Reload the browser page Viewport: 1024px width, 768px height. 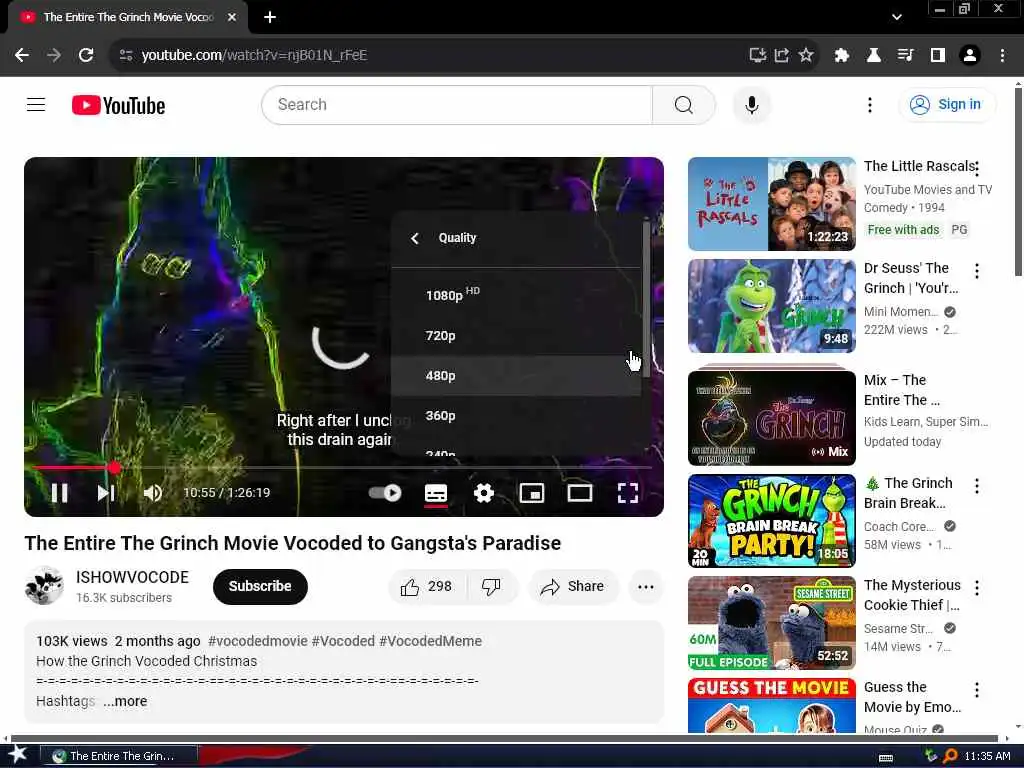[86, 55]
